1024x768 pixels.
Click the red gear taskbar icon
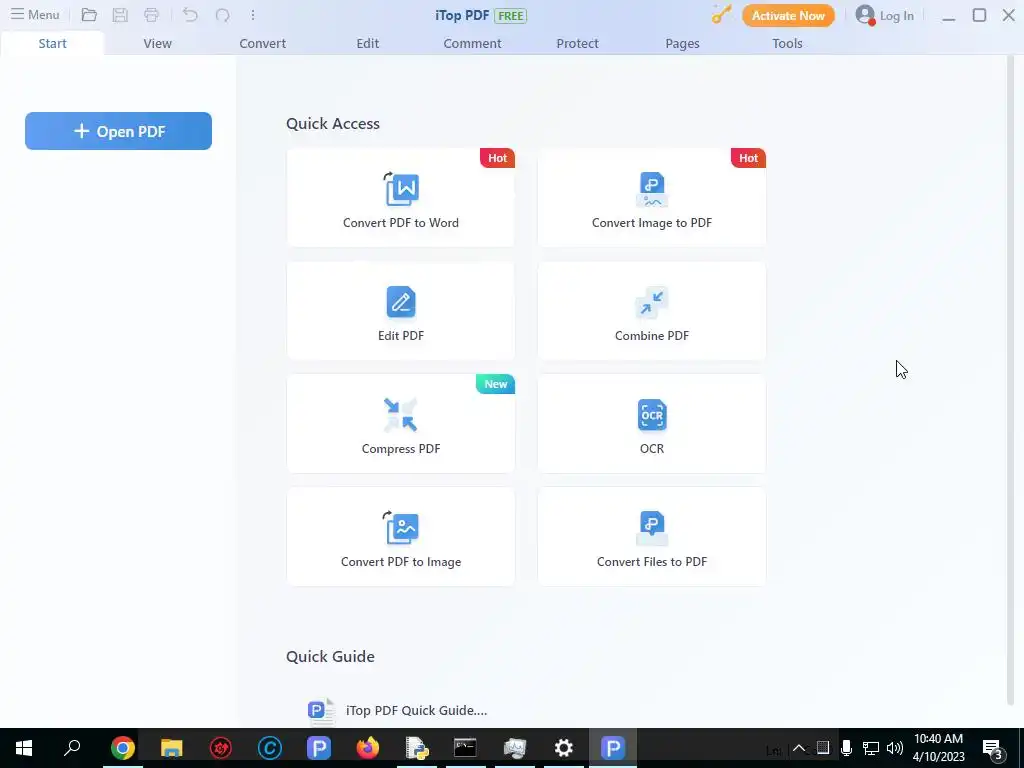pyautogui.click(x=221, y=748)
